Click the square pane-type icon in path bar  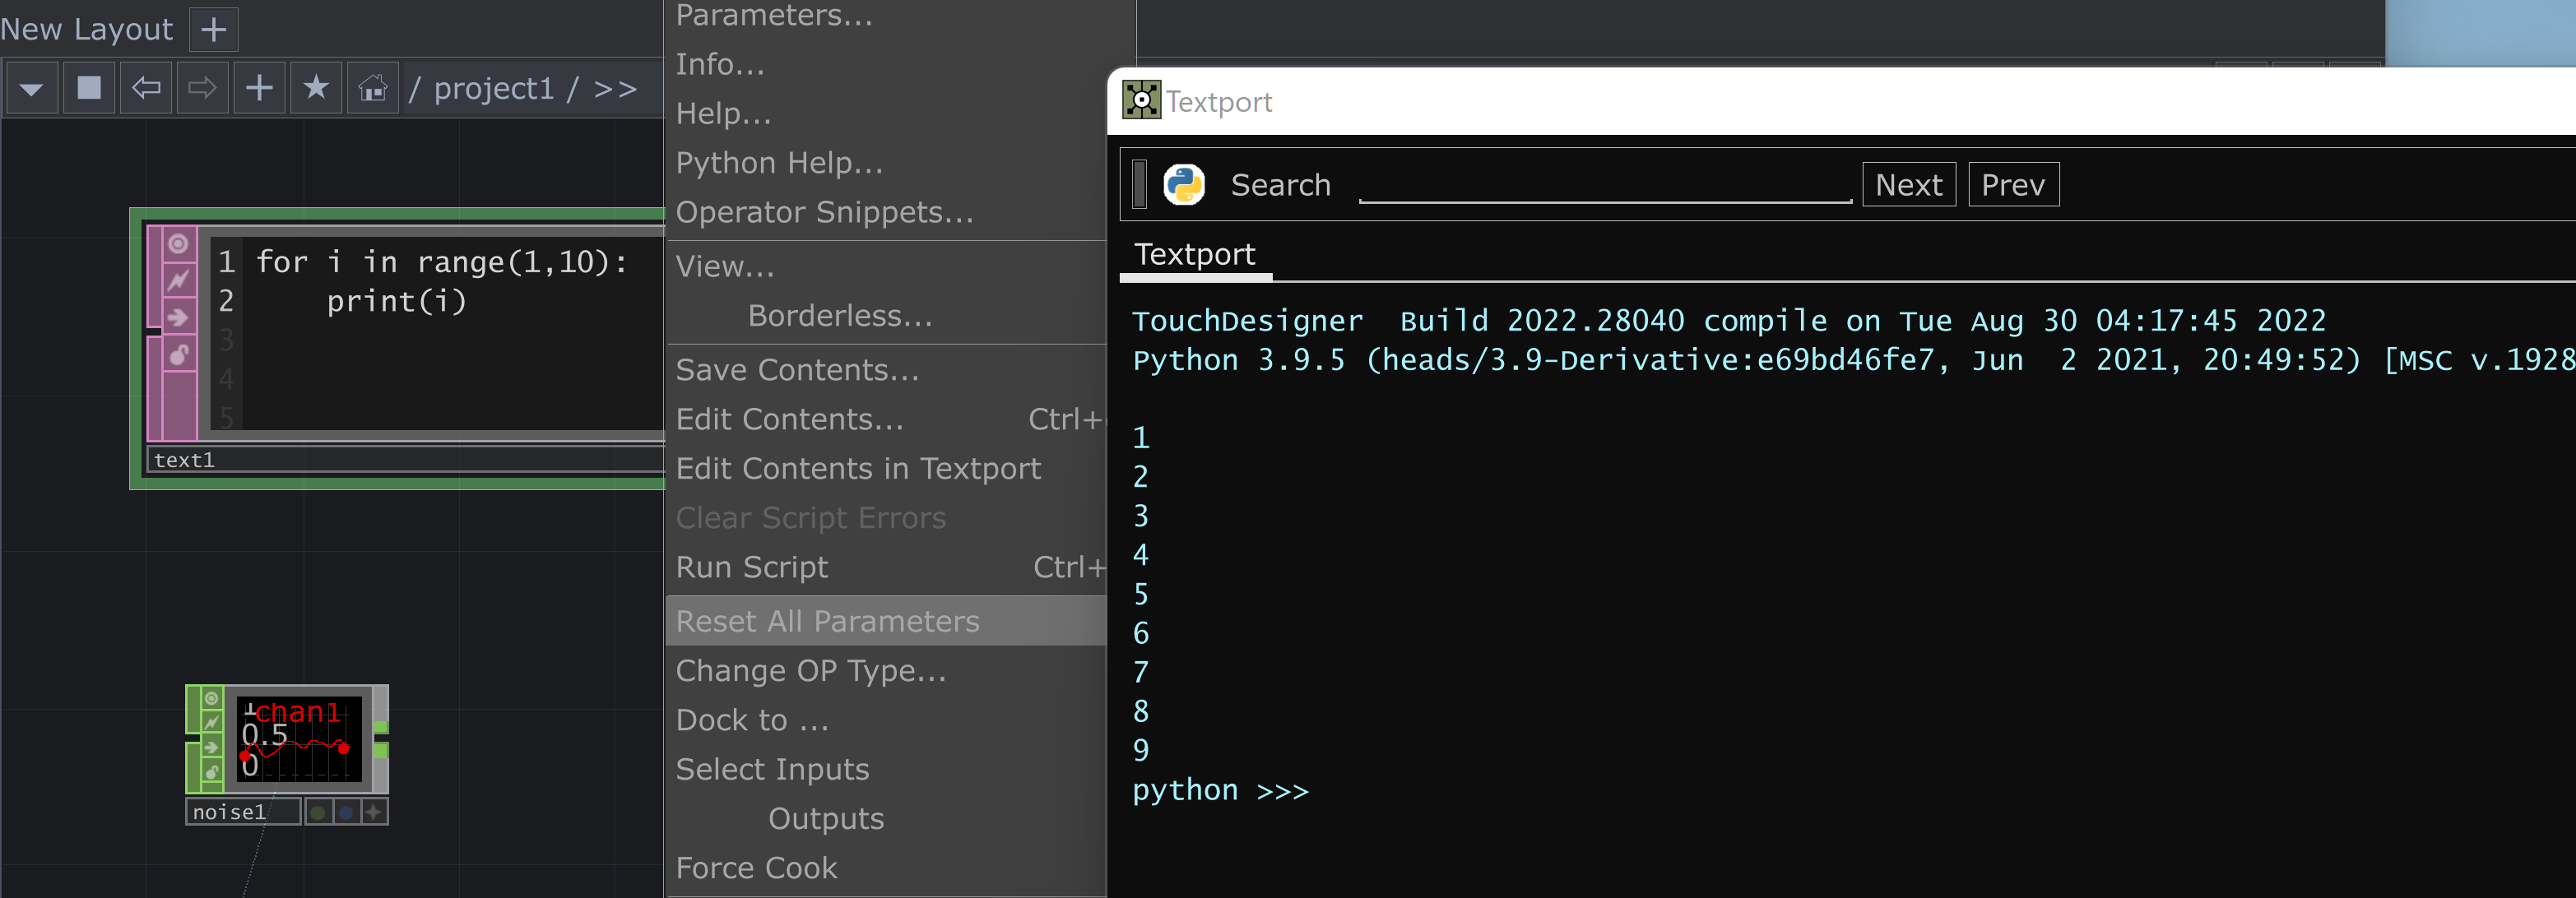(x=89, y=88)
